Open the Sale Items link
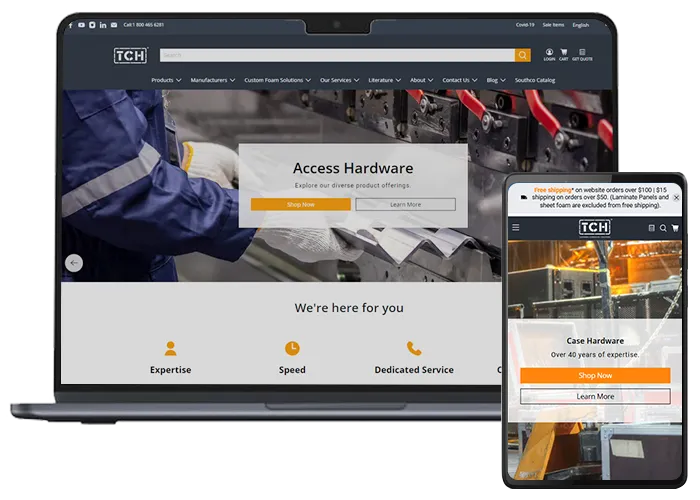 pyautogui.click(x=553, y=25)
